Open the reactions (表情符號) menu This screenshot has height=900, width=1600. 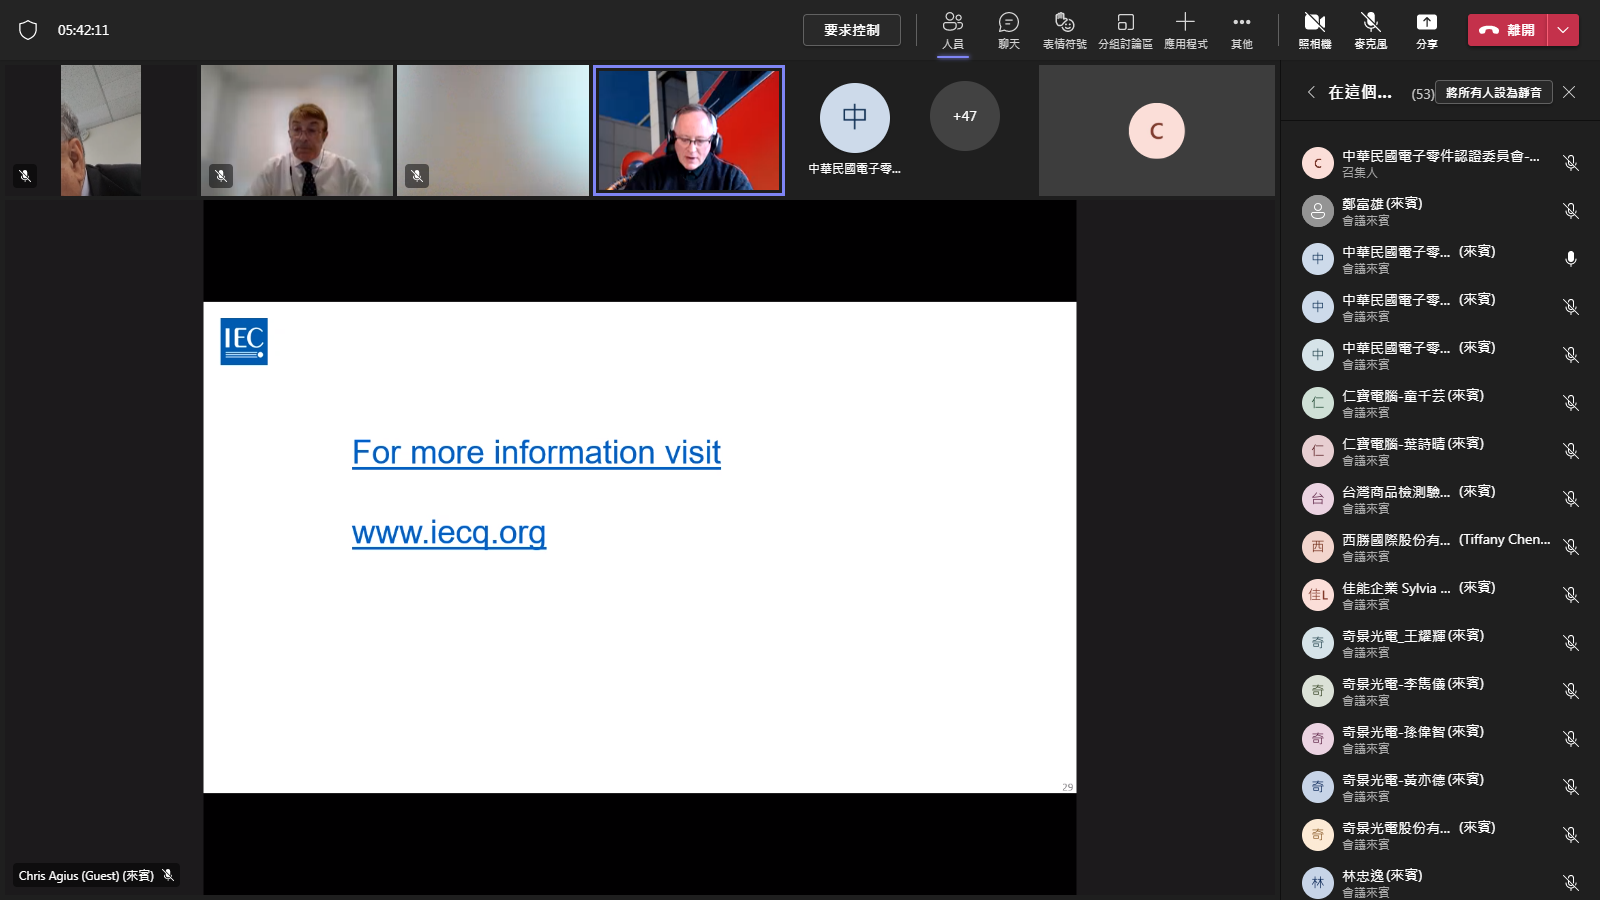click(x=1065, y=30)
